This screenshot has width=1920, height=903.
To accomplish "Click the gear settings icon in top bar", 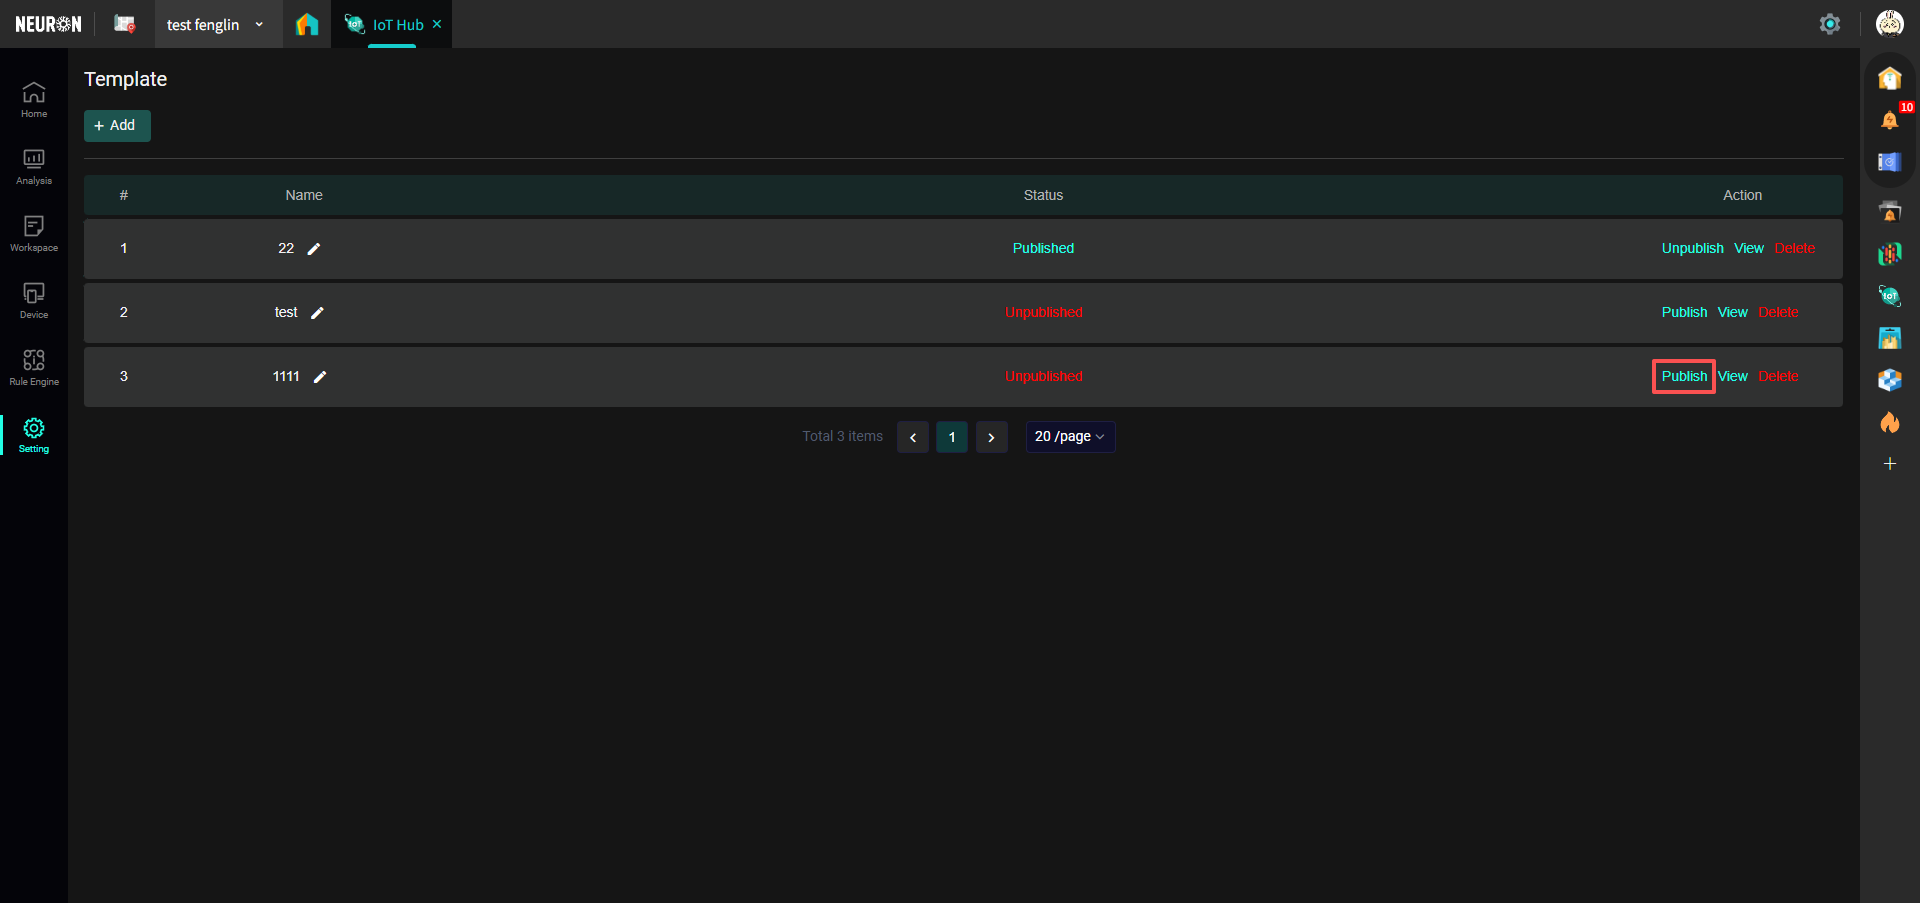I will tap(1829, 24).
